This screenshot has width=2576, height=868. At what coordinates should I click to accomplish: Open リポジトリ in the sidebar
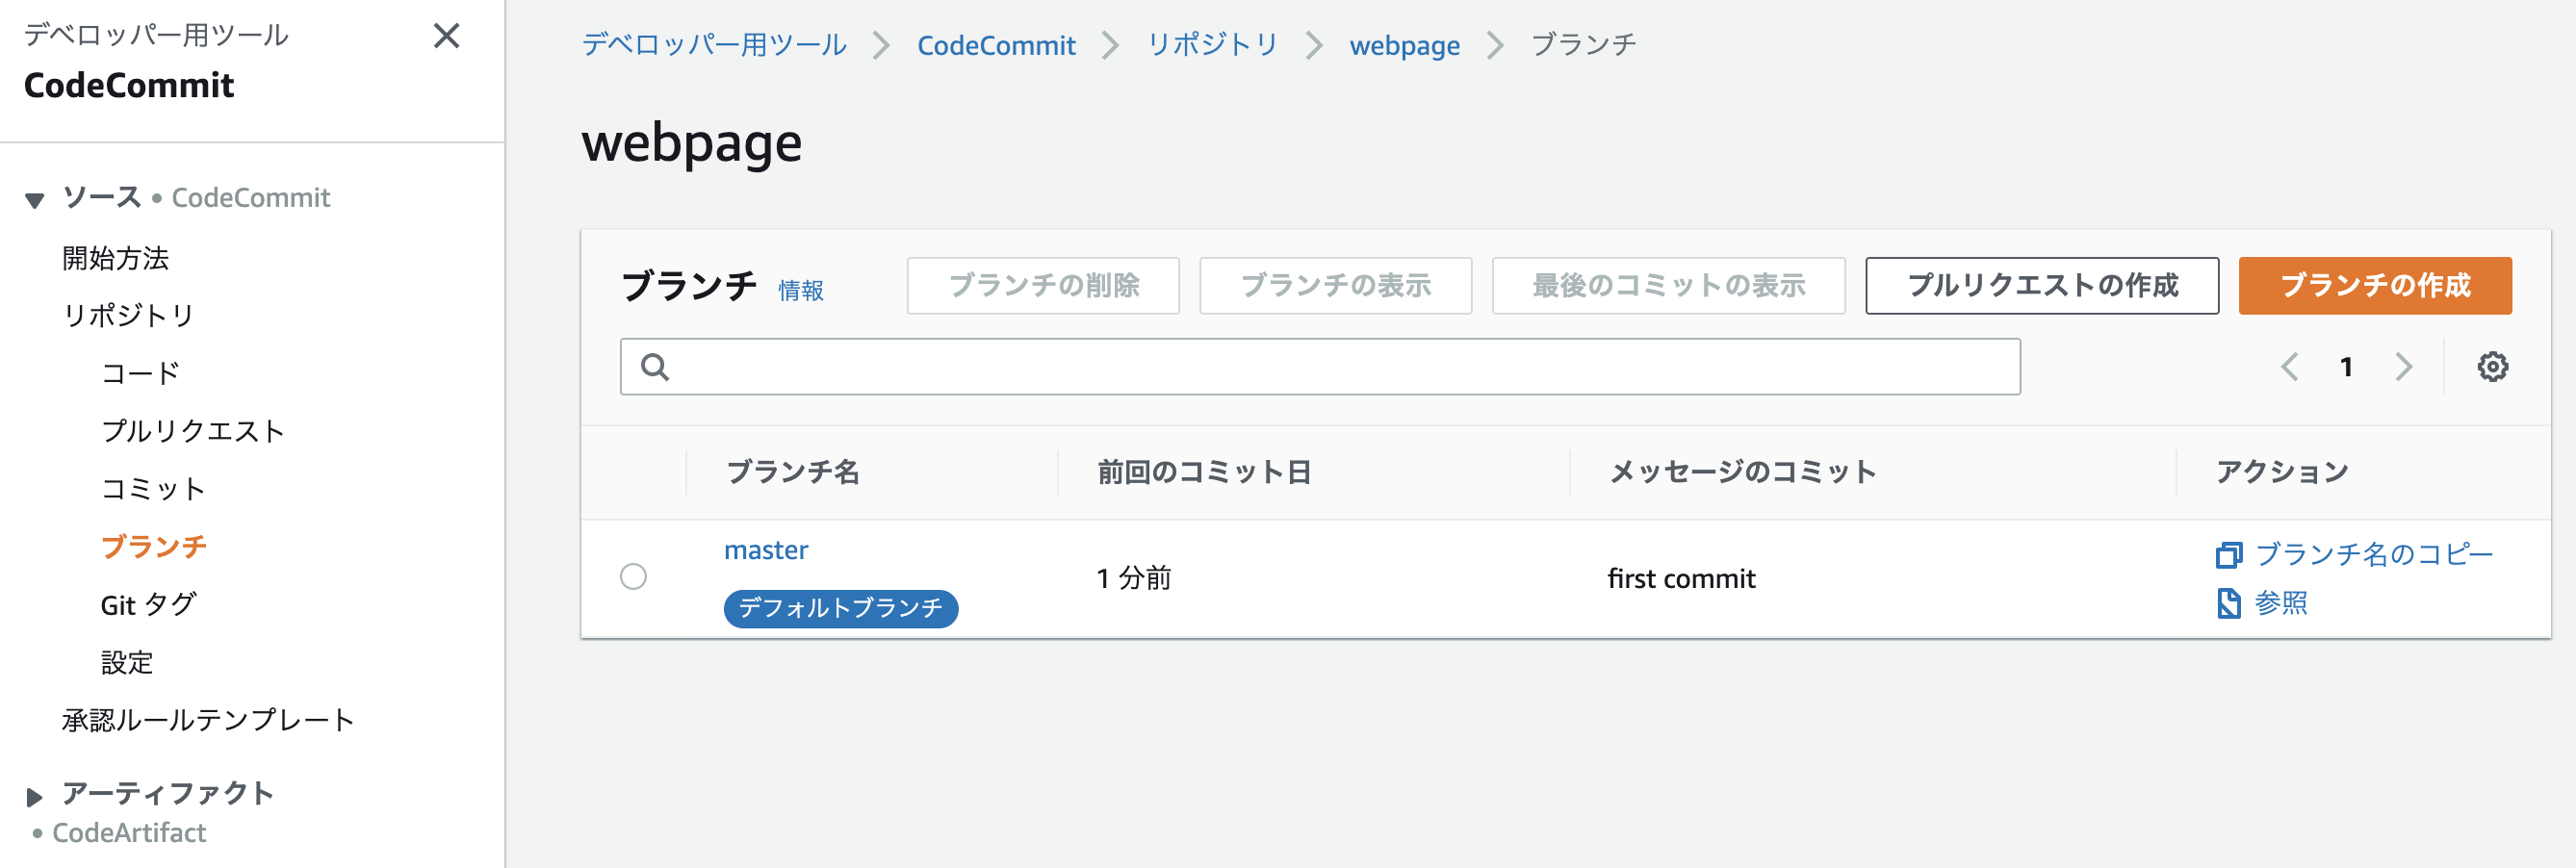[128, 315]
